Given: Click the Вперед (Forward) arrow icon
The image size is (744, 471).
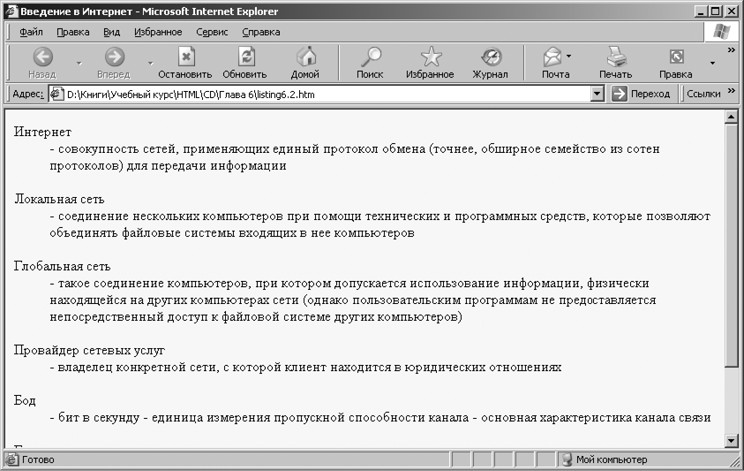Looking at the screenshot, I should coord(113,58).
